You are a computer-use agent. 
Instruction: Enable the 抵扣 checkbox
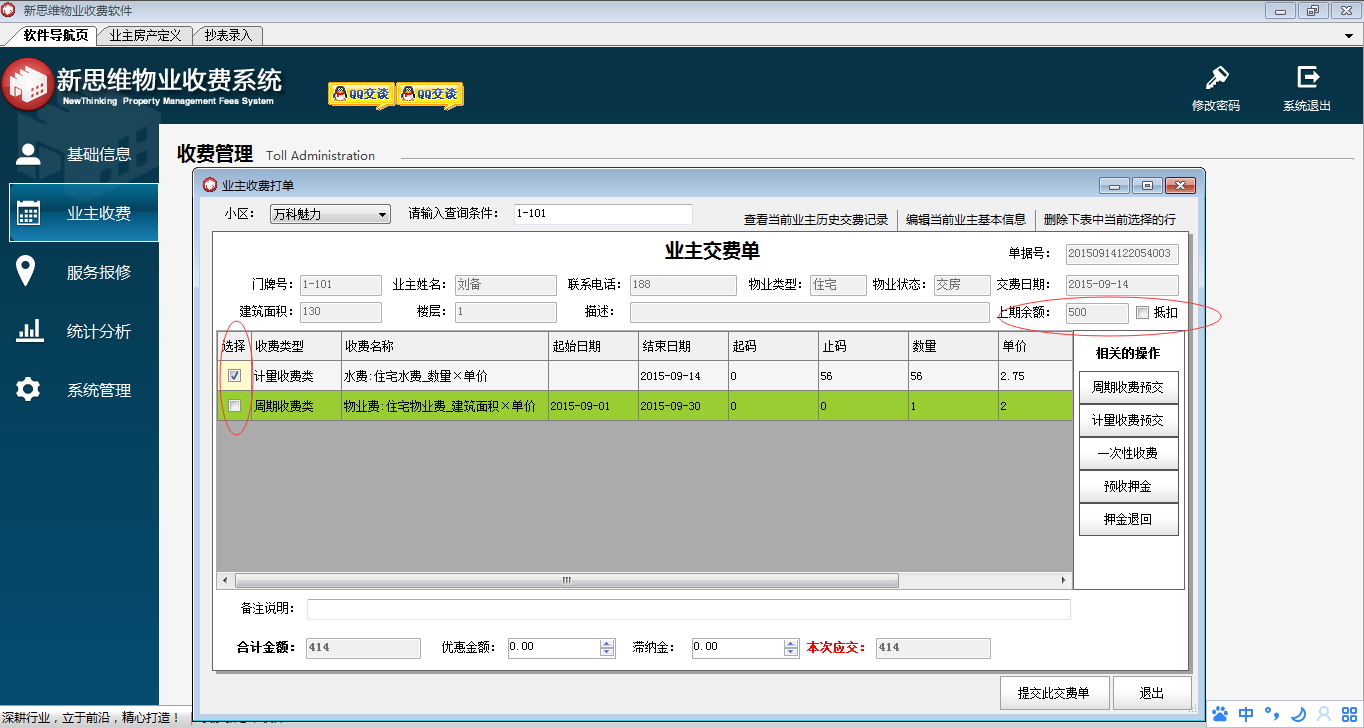[1142, 312]
